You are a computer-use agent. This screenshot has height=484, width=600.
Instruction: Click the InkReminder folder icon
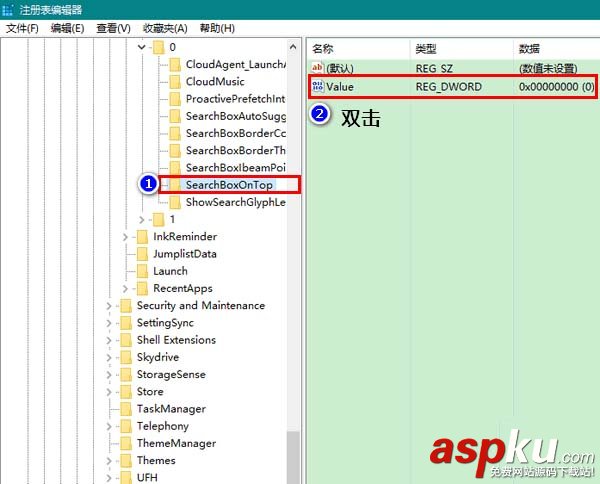pos(142,237)
